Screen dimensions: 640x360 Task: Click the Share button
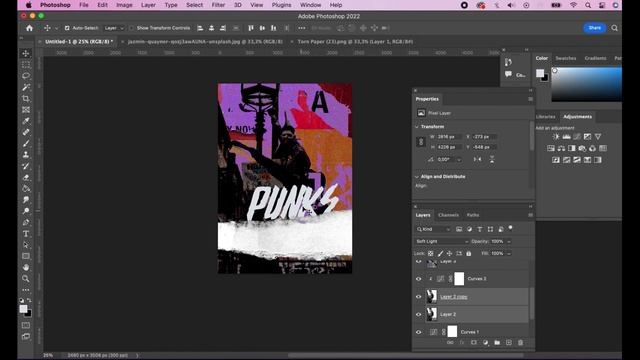coord(594,28)
